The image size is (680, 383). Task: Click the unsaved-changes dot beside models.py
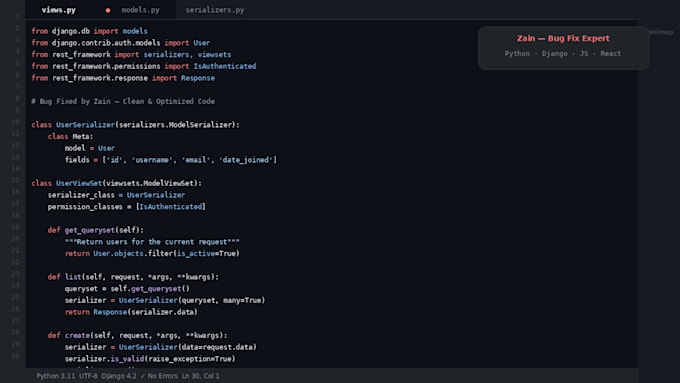tap(108, 10)
